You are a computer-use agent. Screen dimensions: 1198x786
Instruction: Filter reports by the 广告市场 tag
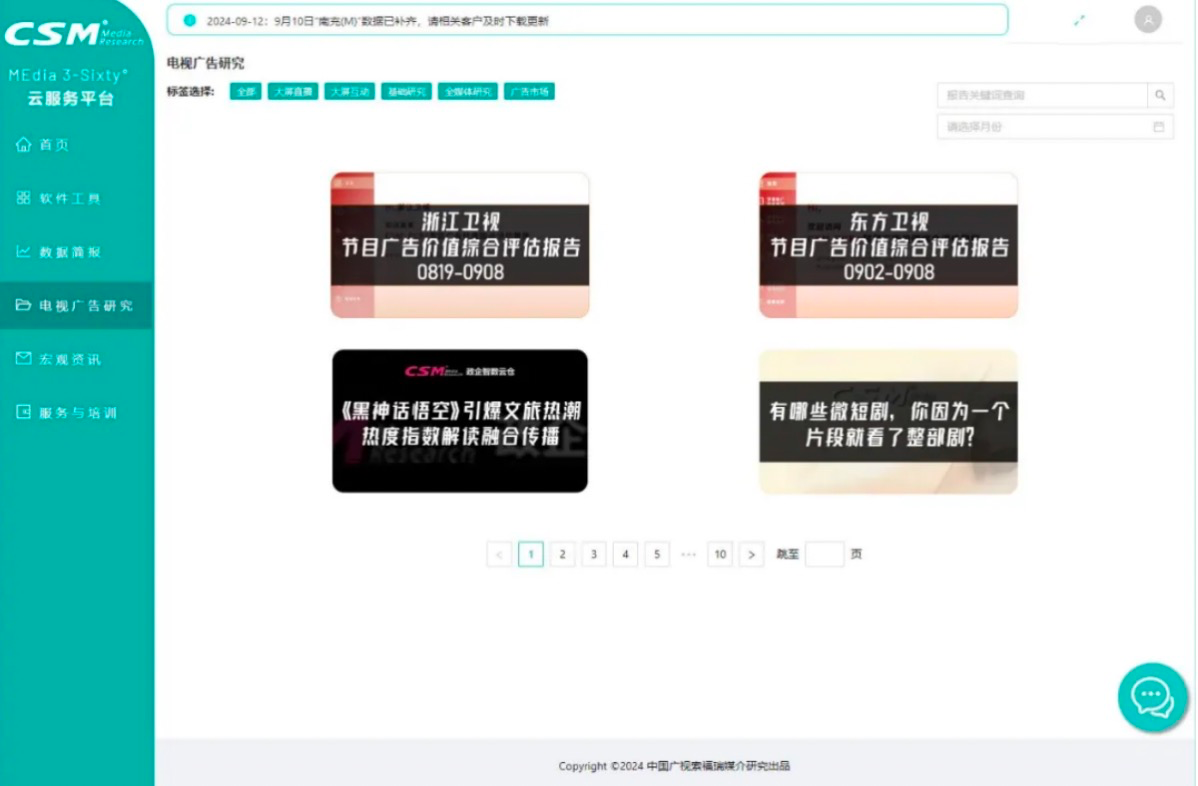[529, 92]
